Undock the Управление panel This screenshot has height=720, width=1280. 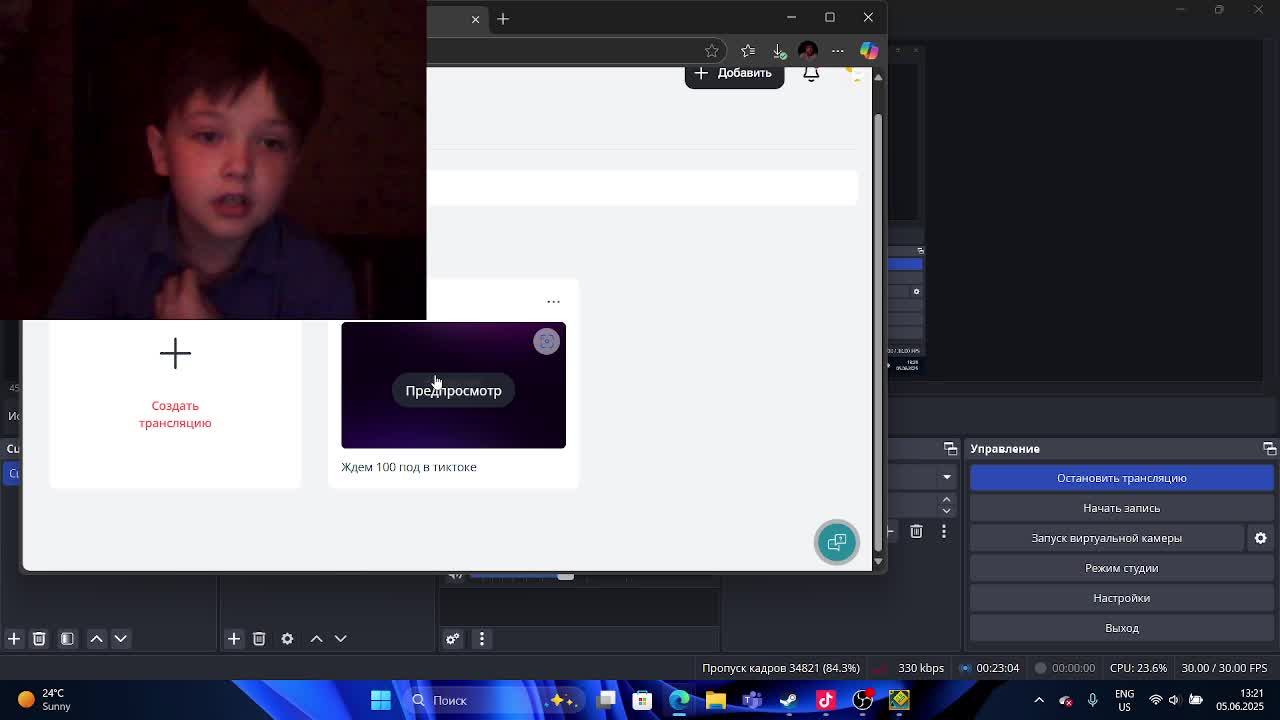tap(1269, 449)
